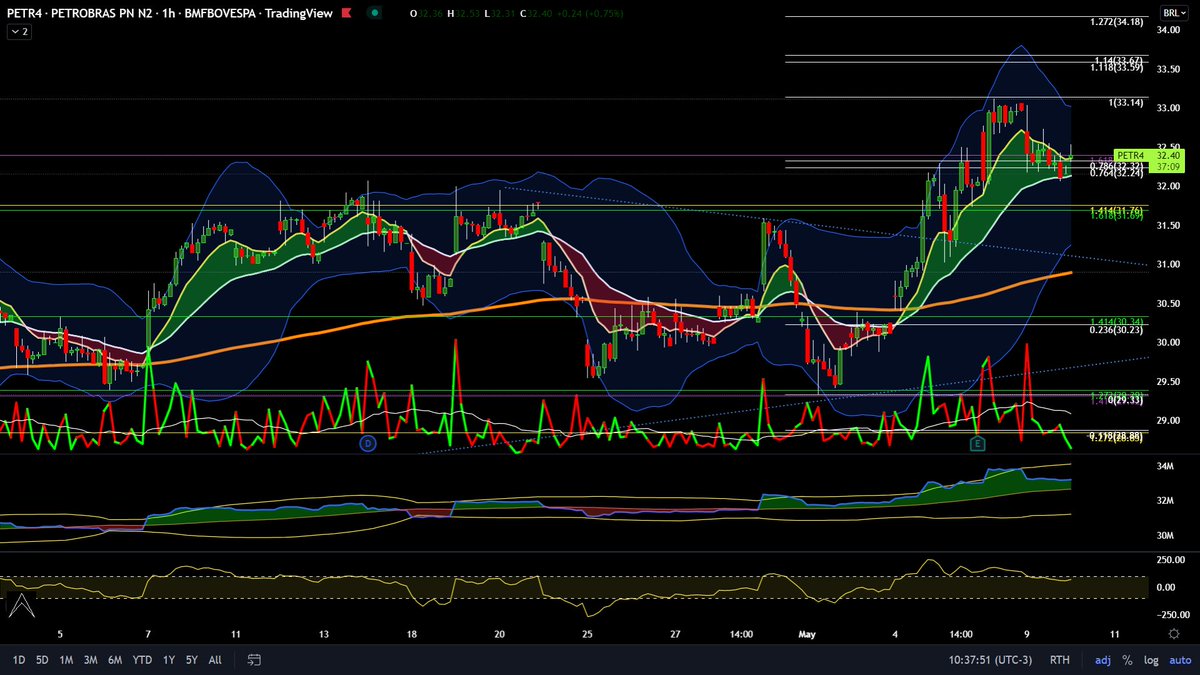Click the 34M volume axis label
Viewport: 1200px width, 675px height.
click(x=1166, y=467)
